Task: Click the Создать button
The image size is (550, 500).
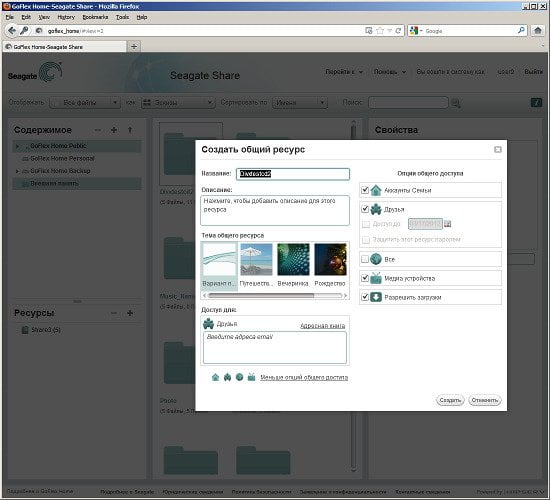Action: coord(450,400)
